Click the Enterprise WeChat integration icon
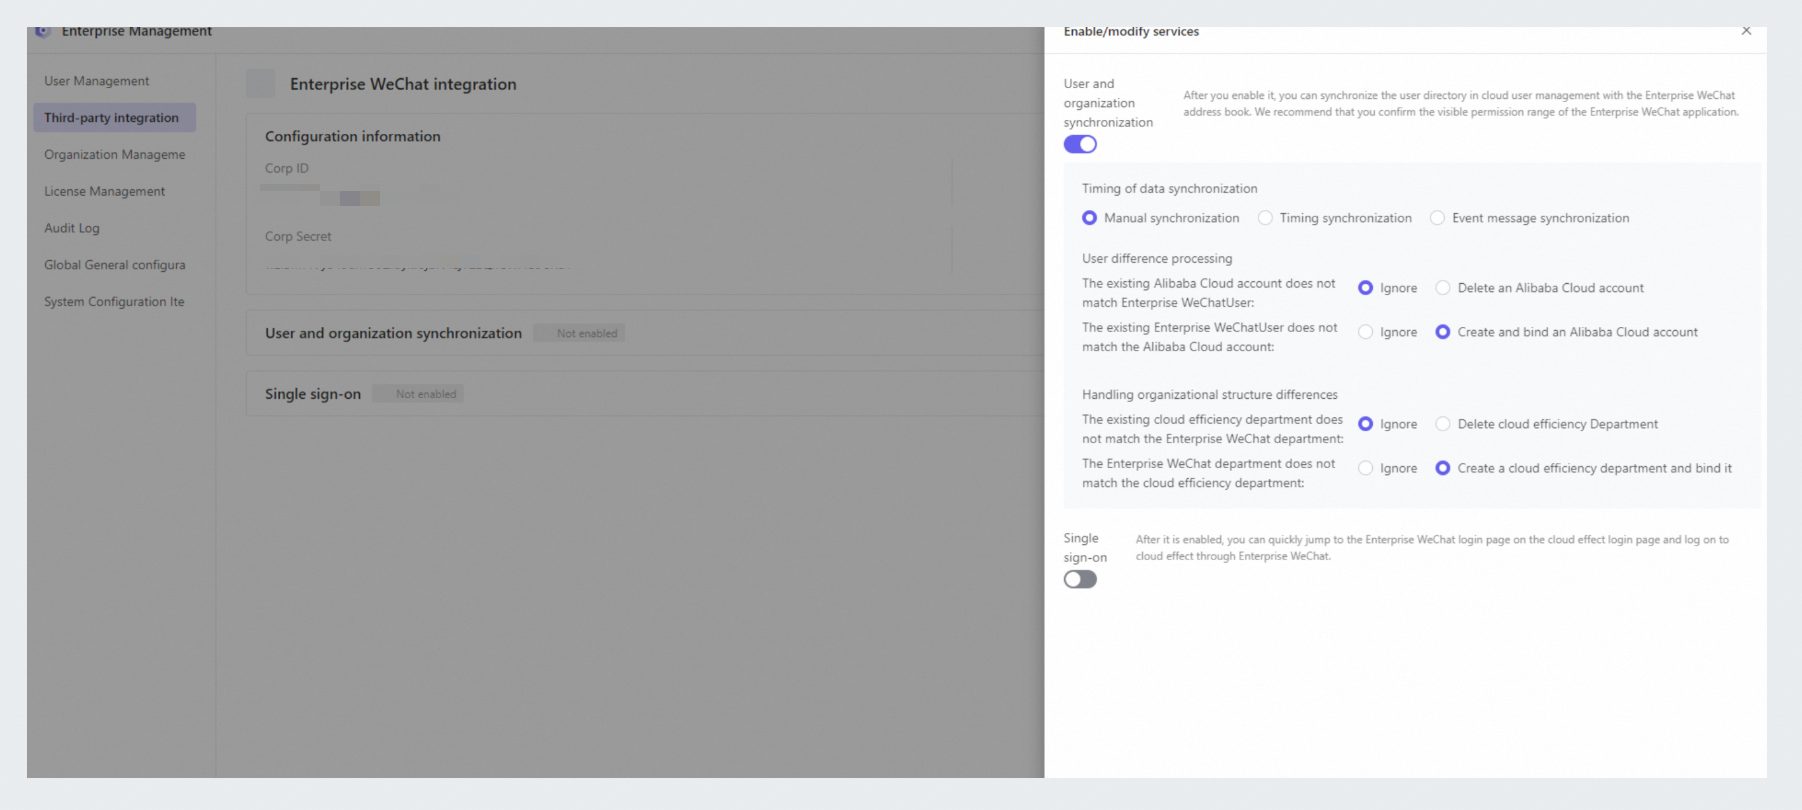The height and width of the screenshot is (810, 1802). click(x=261, y=84)
